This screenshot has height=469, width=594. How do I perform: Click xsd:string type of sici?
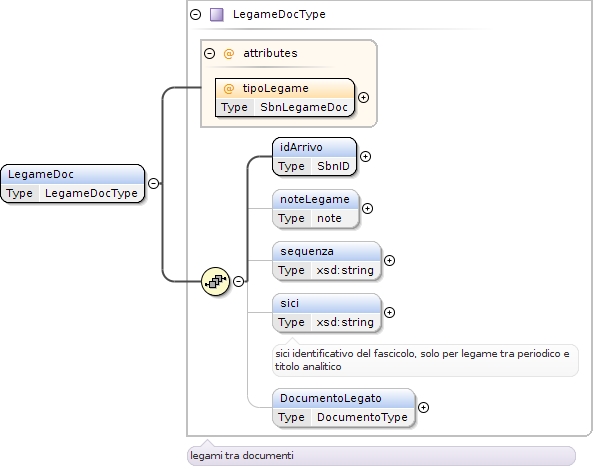click(345, 322)
